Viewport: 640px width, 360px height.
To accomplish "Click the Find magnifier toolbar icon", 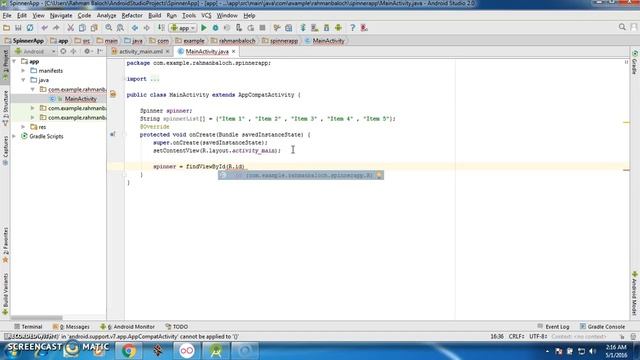I will 109,28.
